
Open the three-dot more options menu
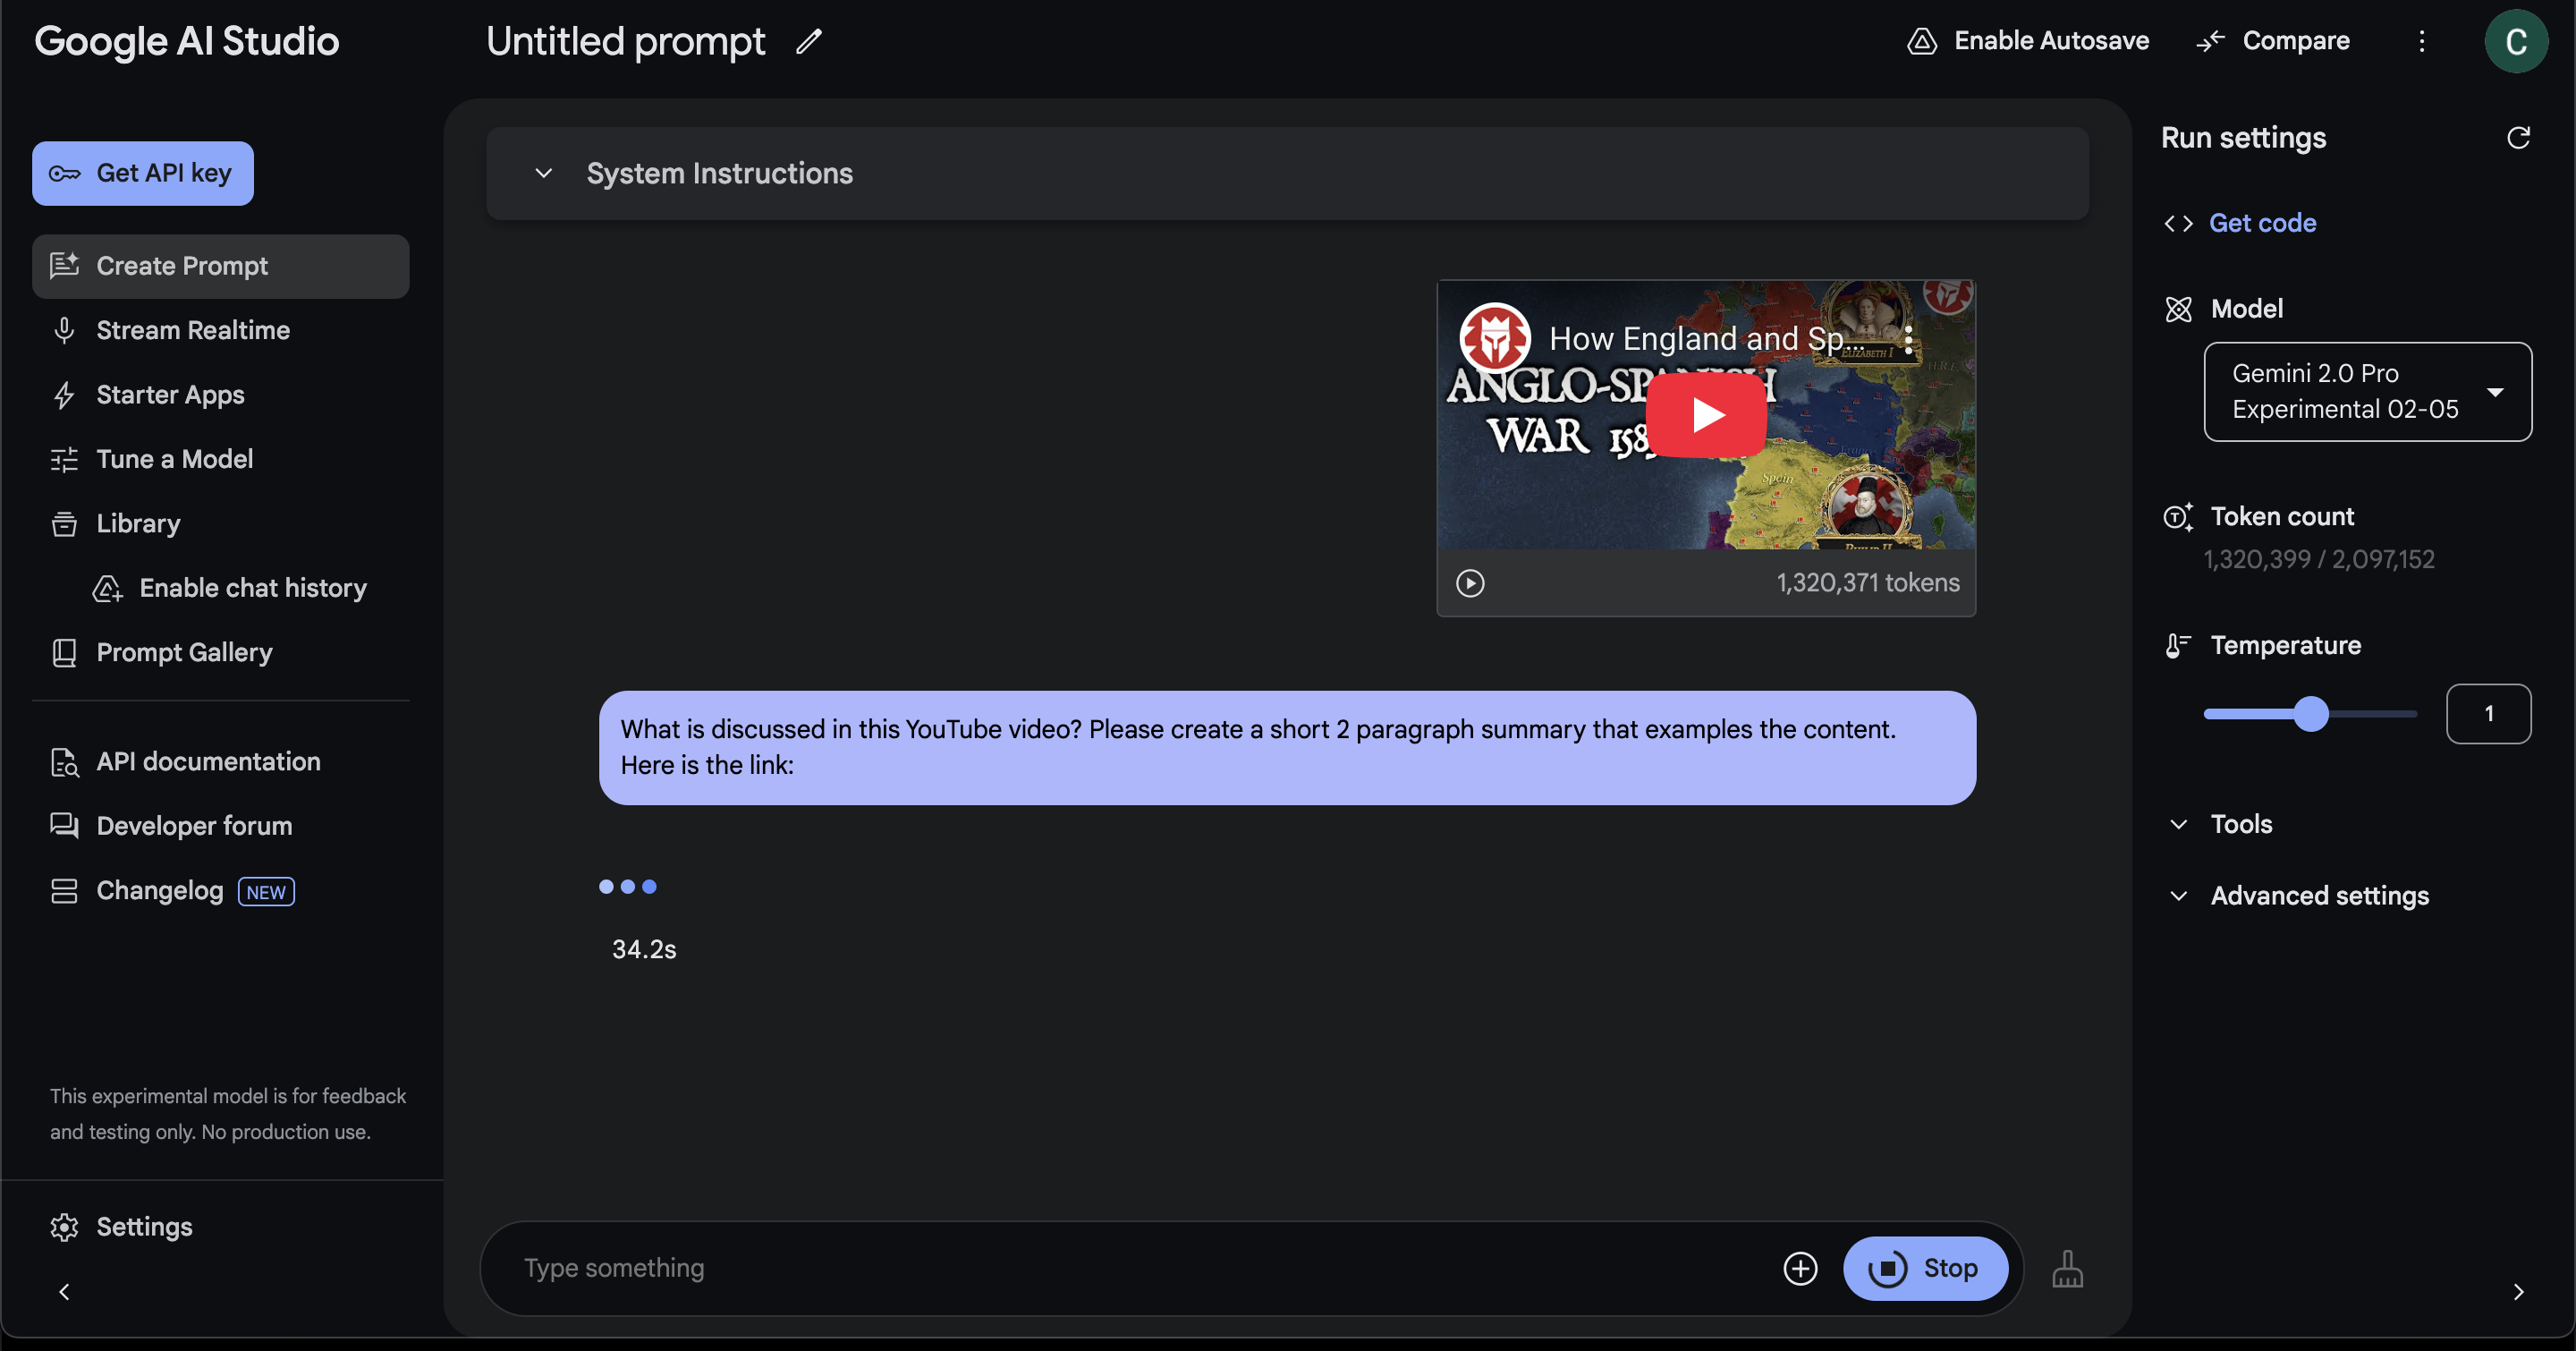click(x=2421, y=41)
